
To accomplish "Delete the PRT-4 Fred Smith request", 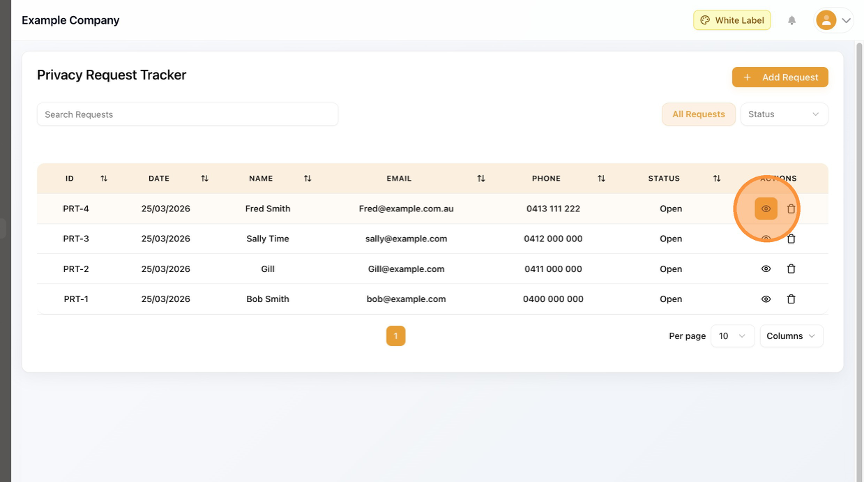I will (791, 209).
